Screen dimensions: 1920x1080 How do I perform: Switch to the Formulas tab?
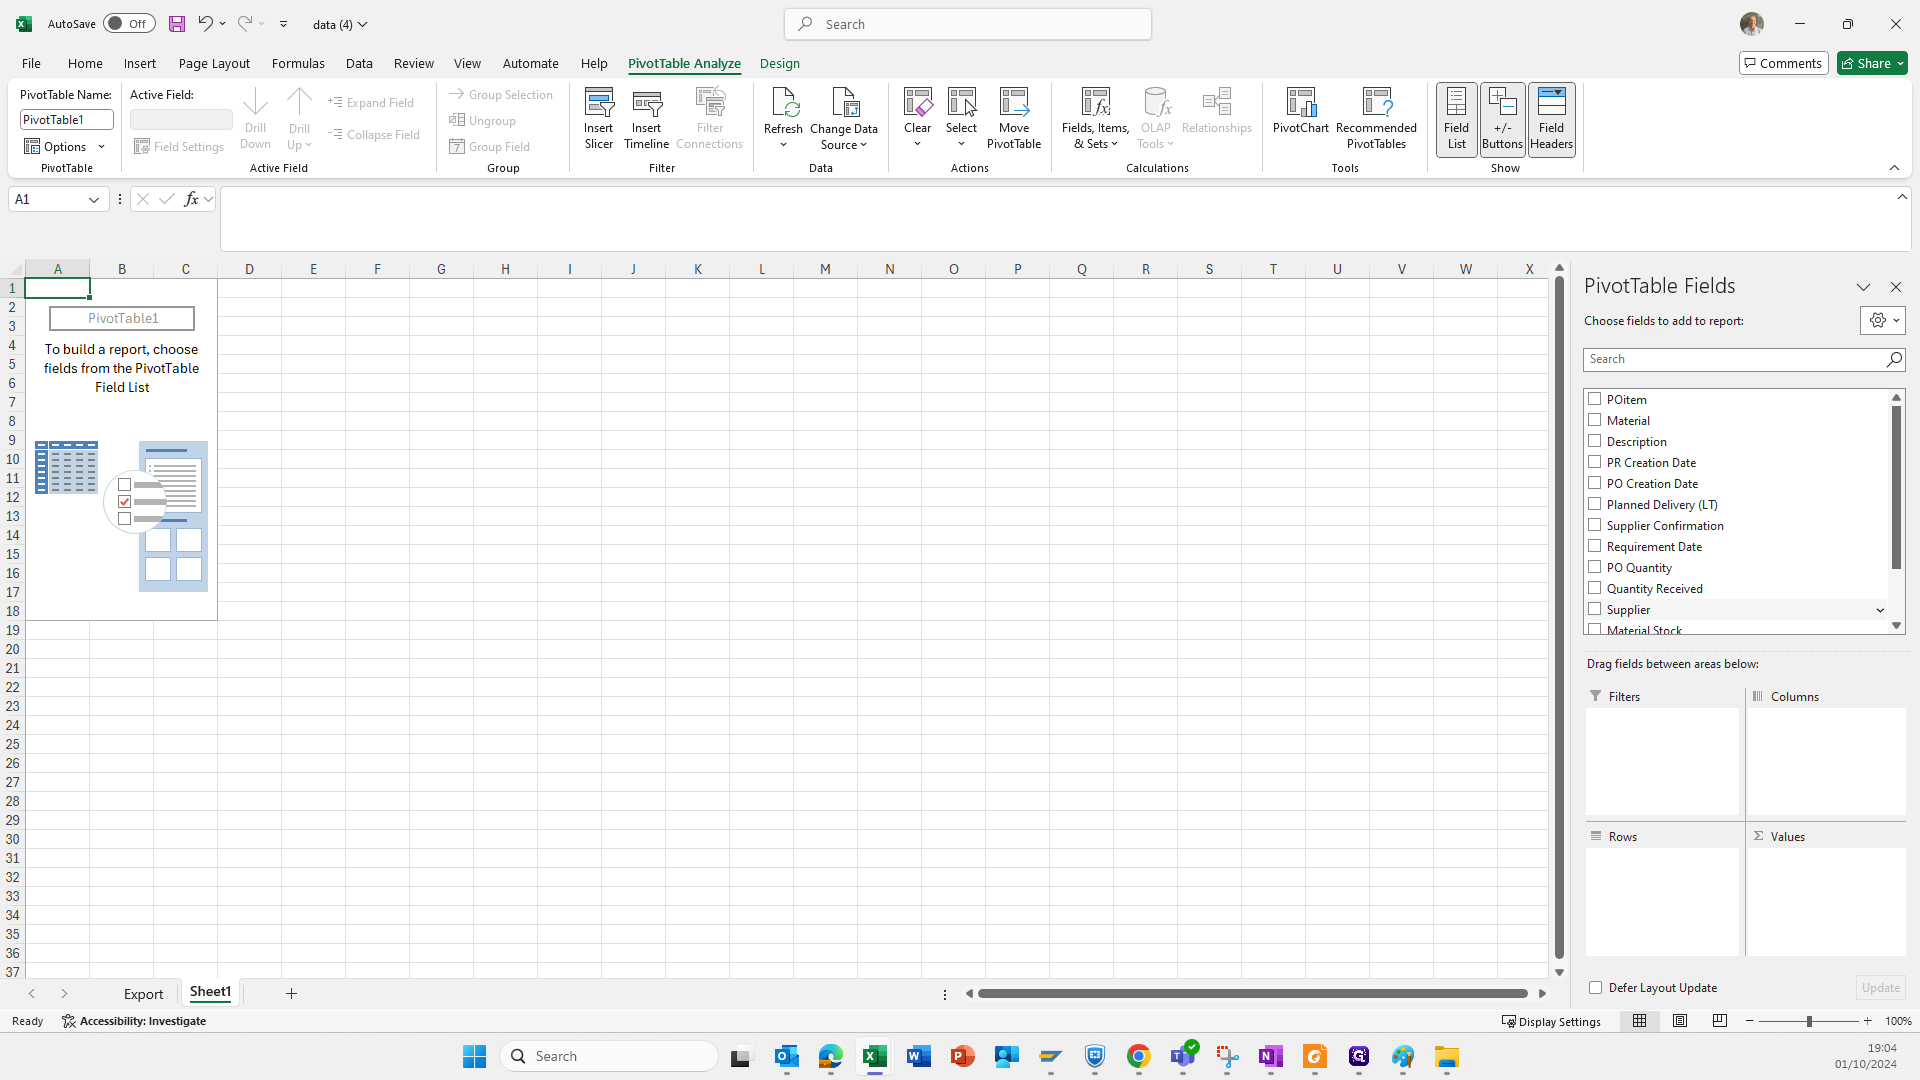pos(298,63)
